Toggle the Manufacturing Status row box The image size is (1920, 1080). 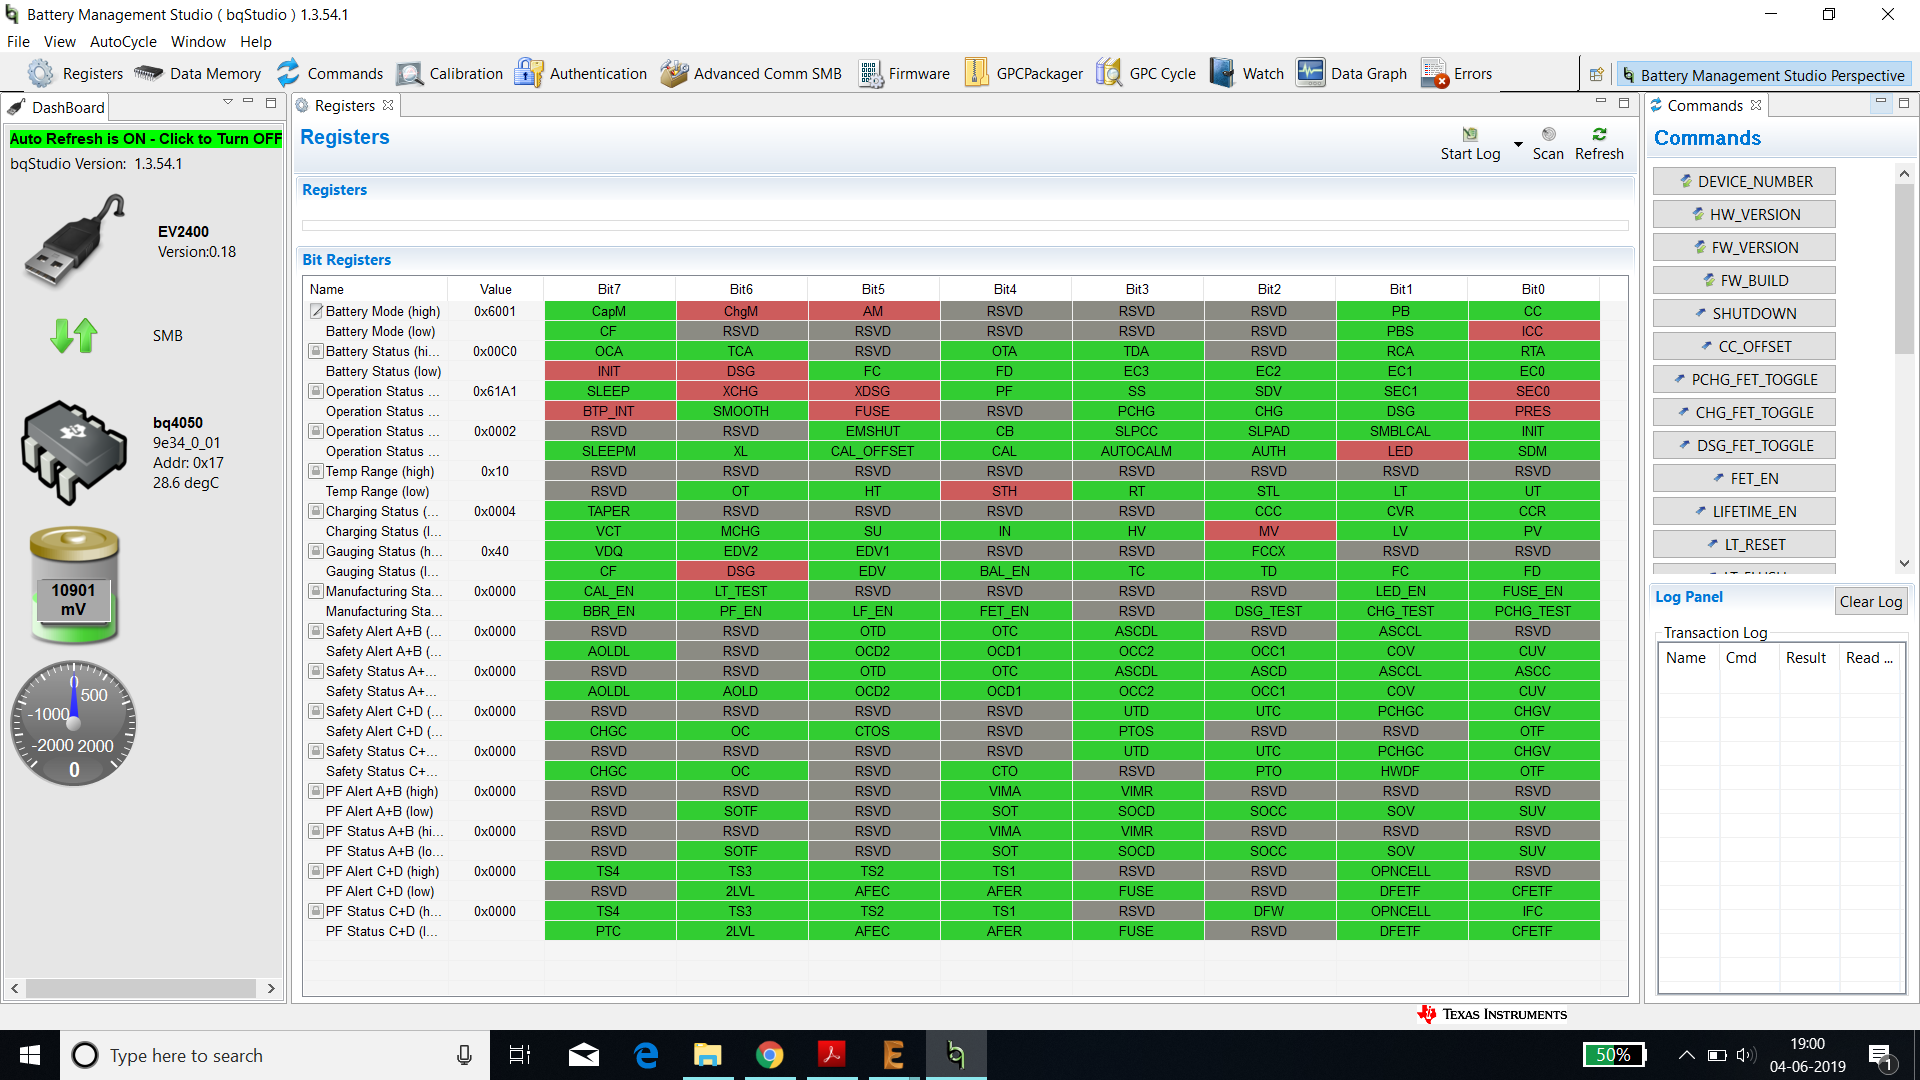point(316,591)
